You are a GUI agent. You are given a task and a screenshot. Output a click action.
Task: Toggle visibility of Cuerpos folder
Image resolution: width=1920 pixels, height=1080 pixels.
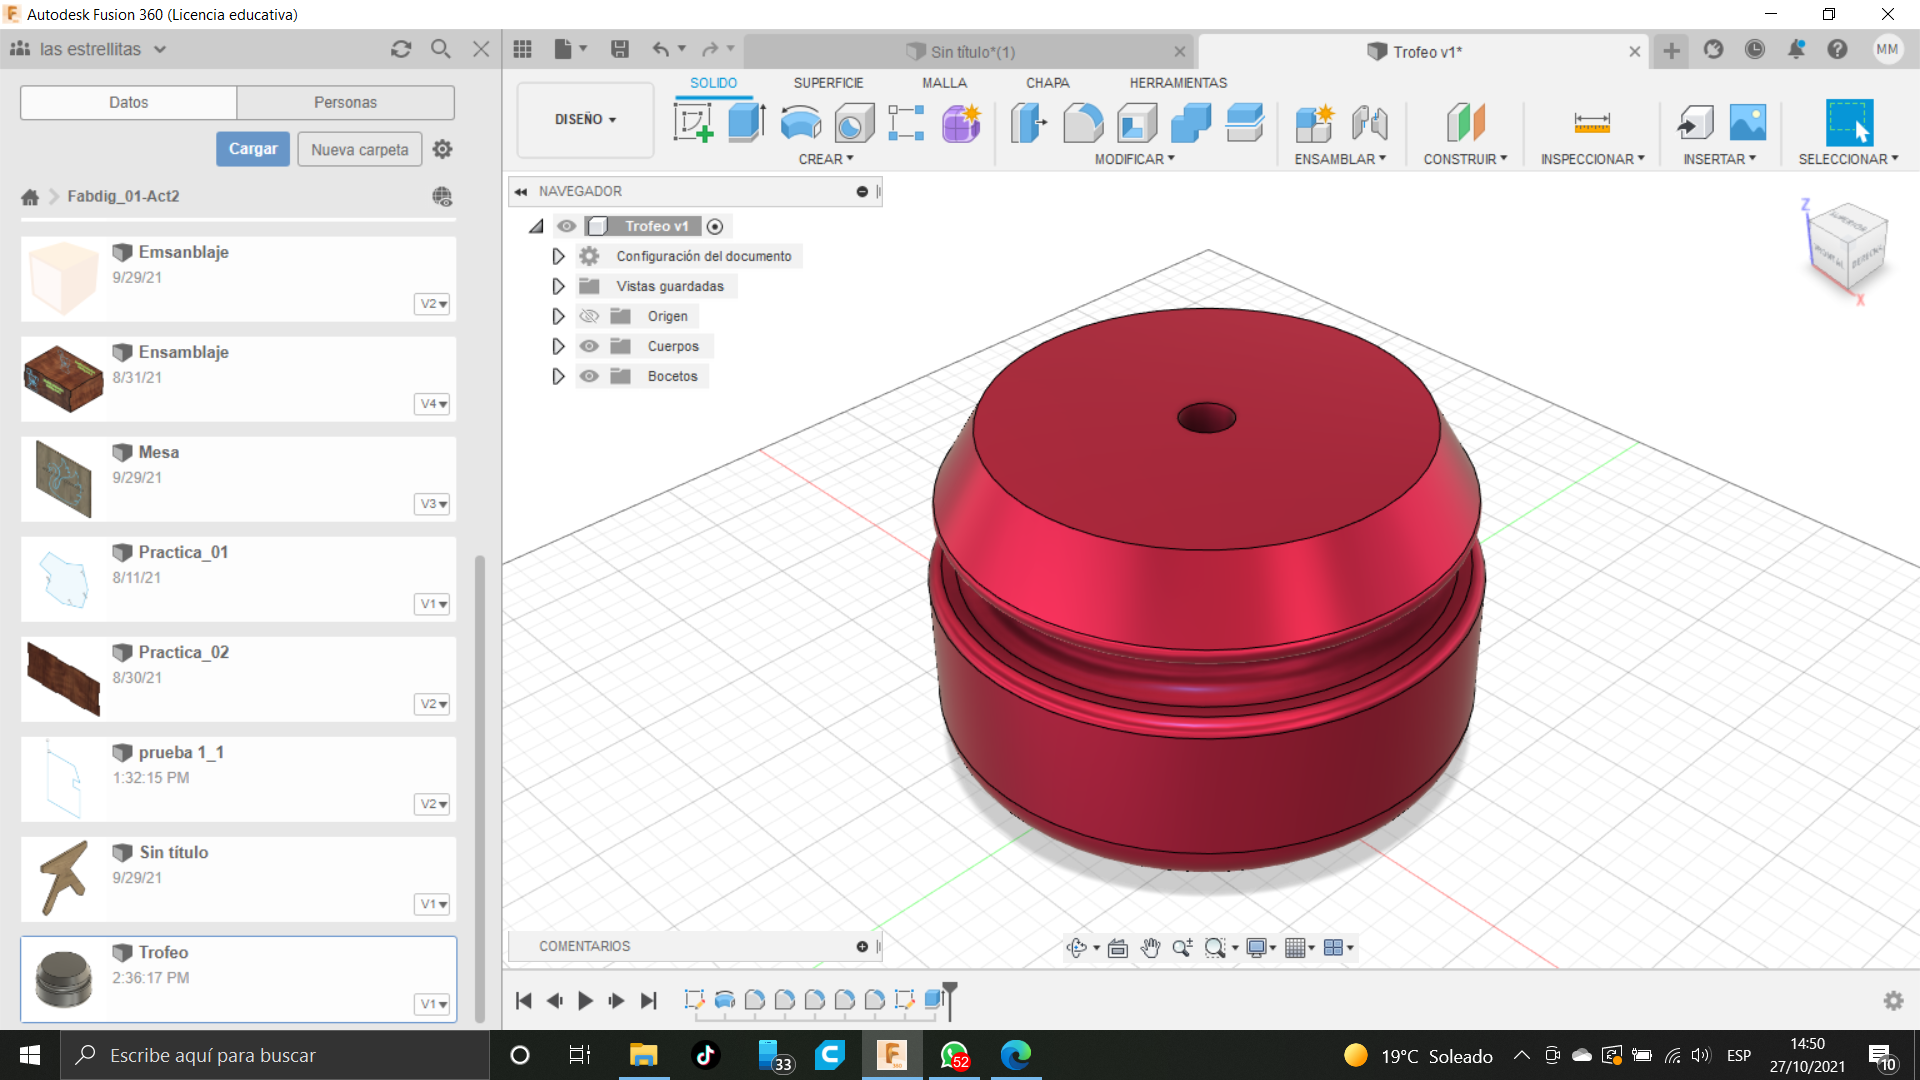tap(589, 346)
